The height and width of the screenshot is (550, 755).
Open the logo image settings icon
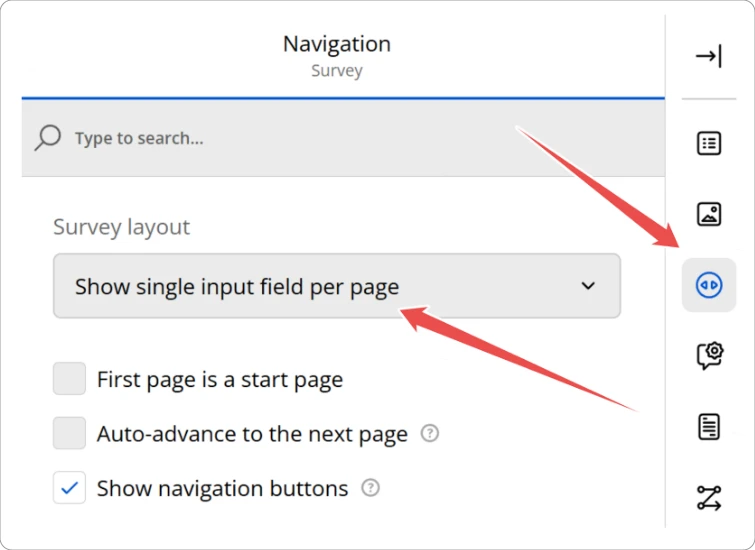tap(708, 213)
